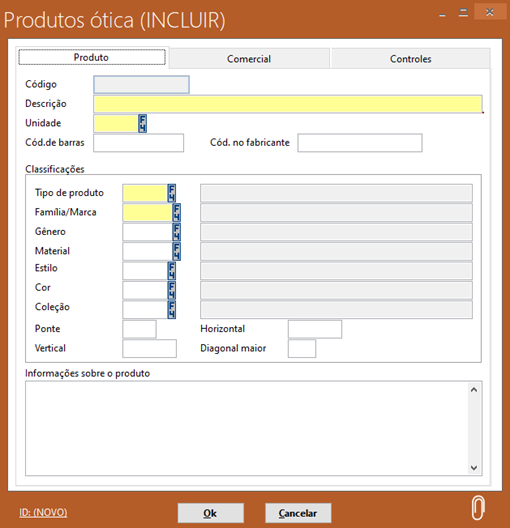Open F4 lookup for Estilo
The height and width of the screenshot is (528, 510).
click(x=172, y=271)
